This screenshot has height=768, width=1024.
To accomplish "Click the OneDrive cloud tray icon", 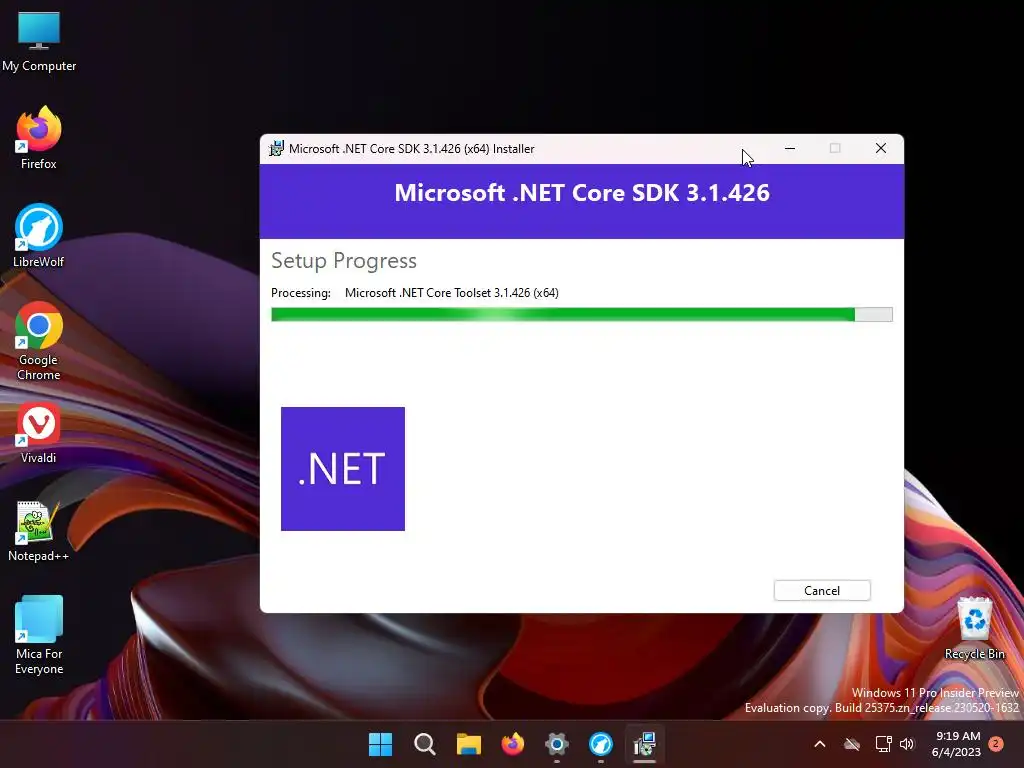I will click(852, 744).
